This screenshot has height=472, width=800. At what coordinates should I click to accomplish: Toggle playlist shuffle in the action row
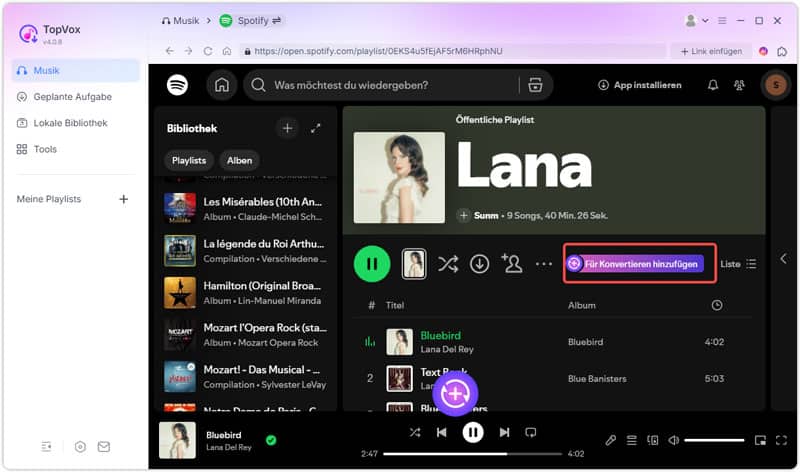447,264
